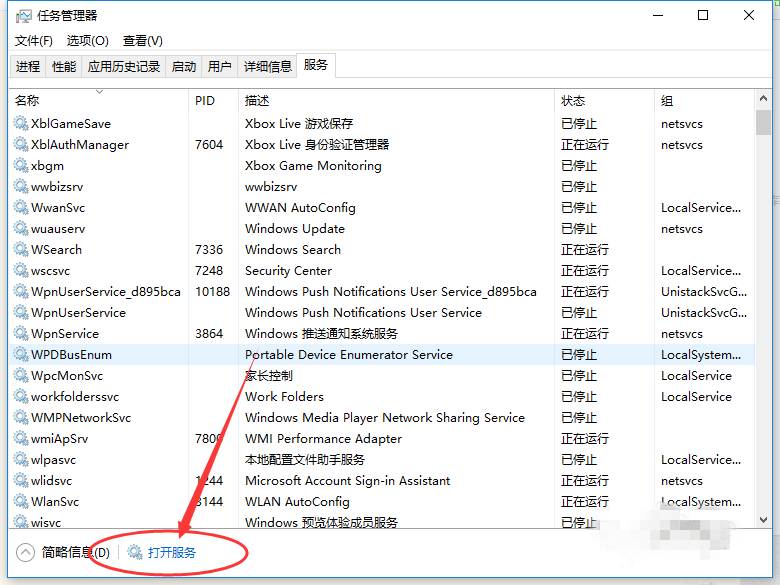Image resolution: width=780 pixels, height=585 pixels.
Task: Select the WLAN AutoConfig description cell
Action: [x=297, y=501]
